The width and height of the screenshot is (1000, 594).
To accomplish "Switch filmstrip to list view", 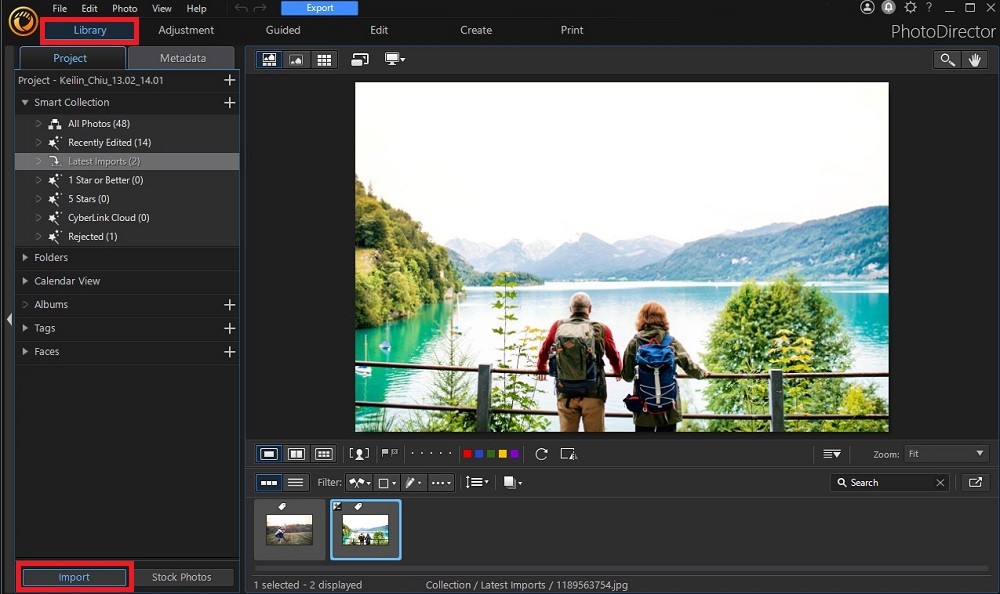I will tap(295, 482).
